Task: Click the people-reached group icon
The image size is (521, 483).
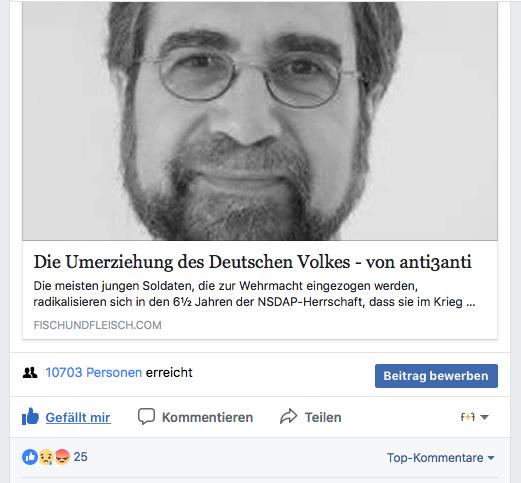Action: [x=30, y=372]
